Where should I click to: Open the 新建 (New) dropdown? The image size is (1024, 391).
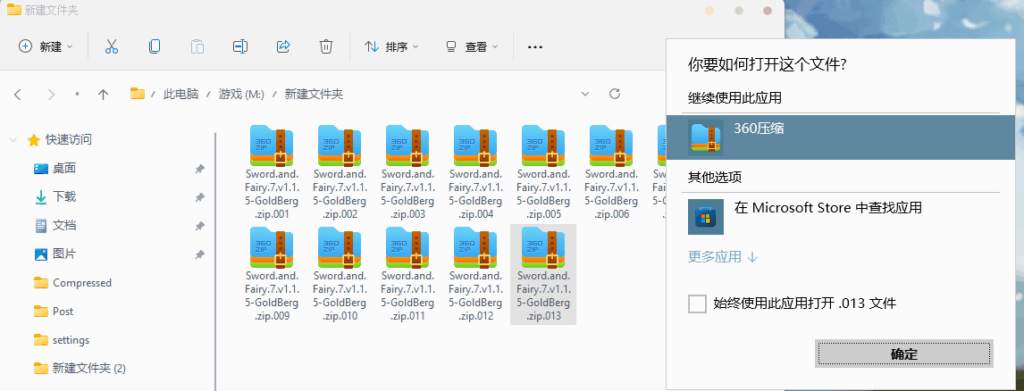click(x=46, y=46)
